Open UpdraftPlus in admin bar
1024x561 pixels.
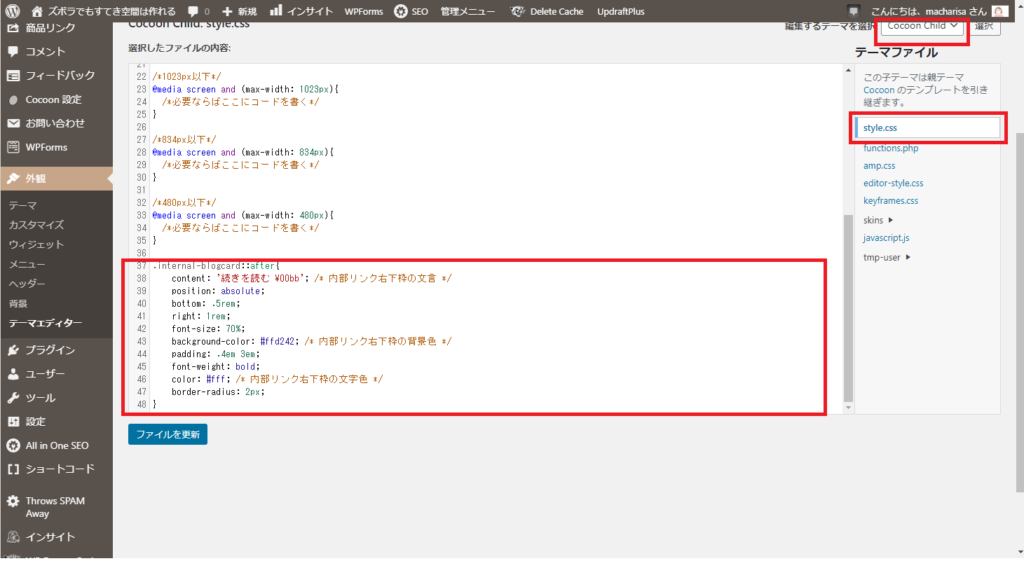(620, 11)
